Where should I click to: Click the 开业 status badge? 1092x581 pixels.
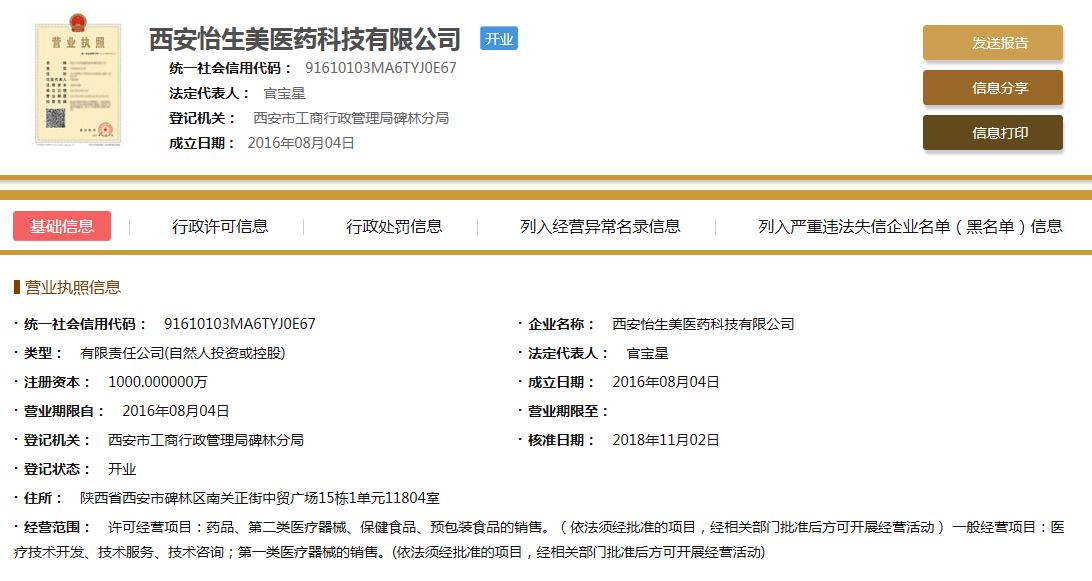499,38
